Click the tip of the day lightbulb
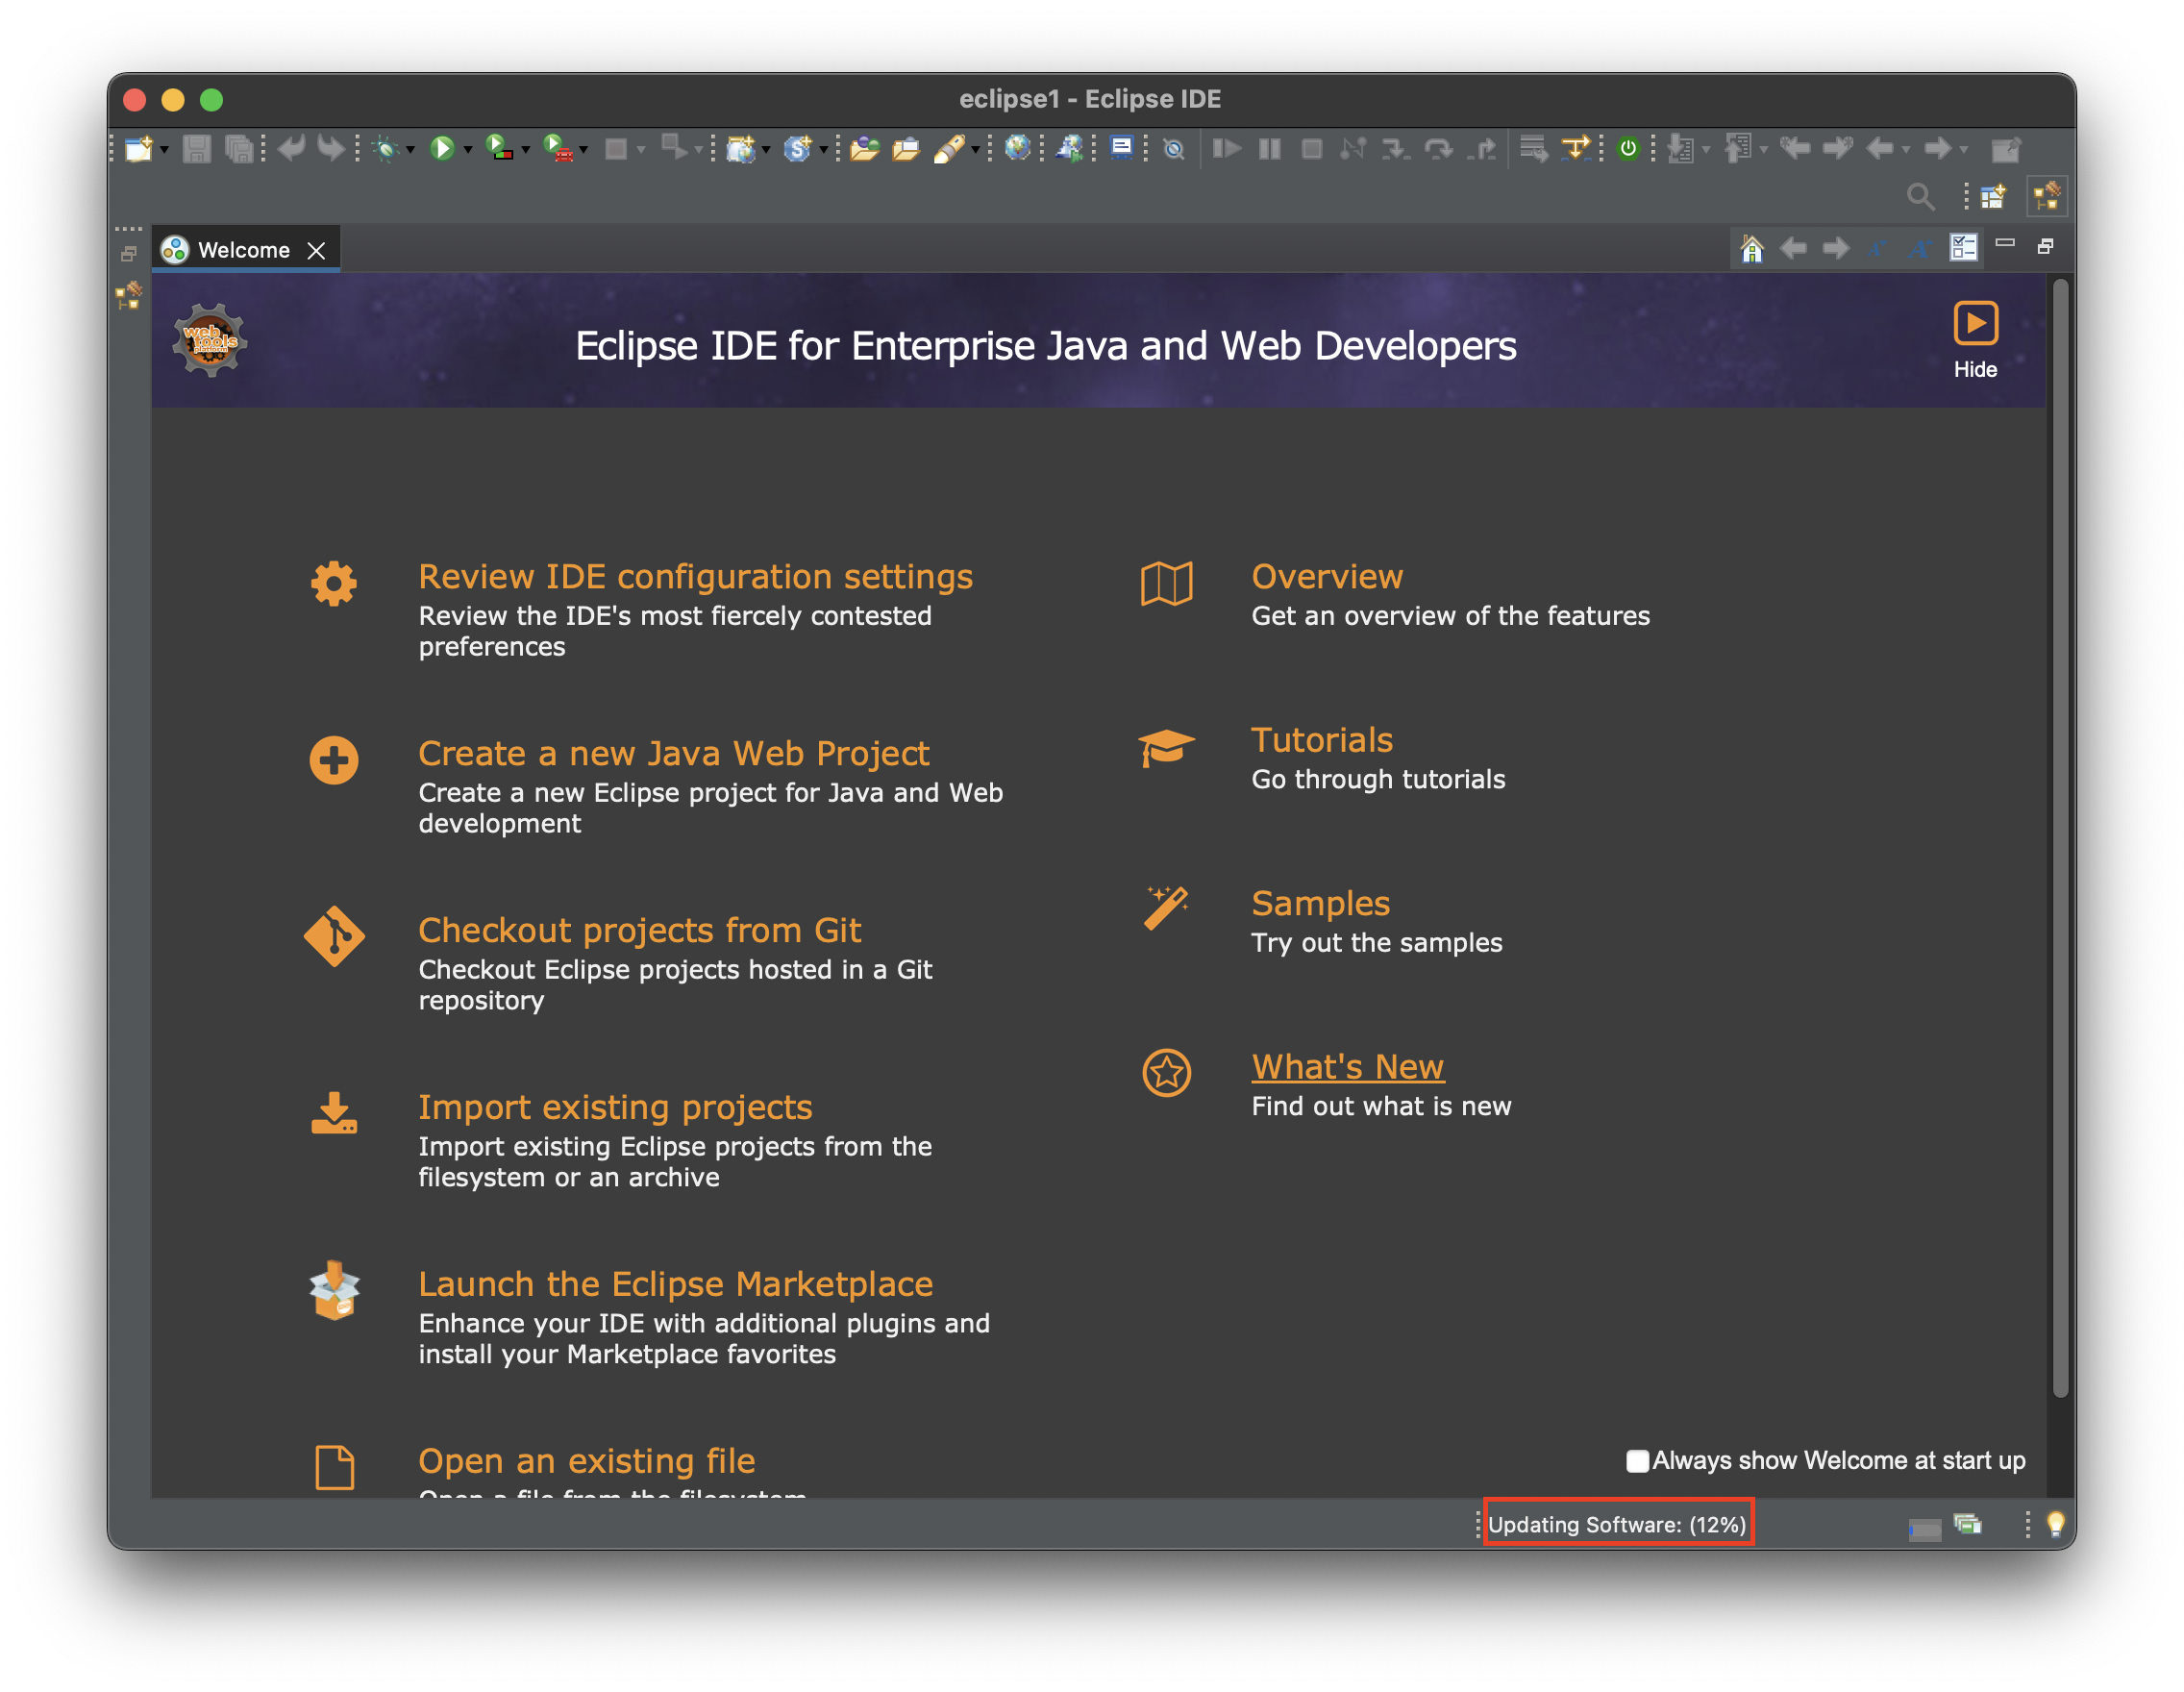The image size is (2184, 1692). click(2055, 1523)
